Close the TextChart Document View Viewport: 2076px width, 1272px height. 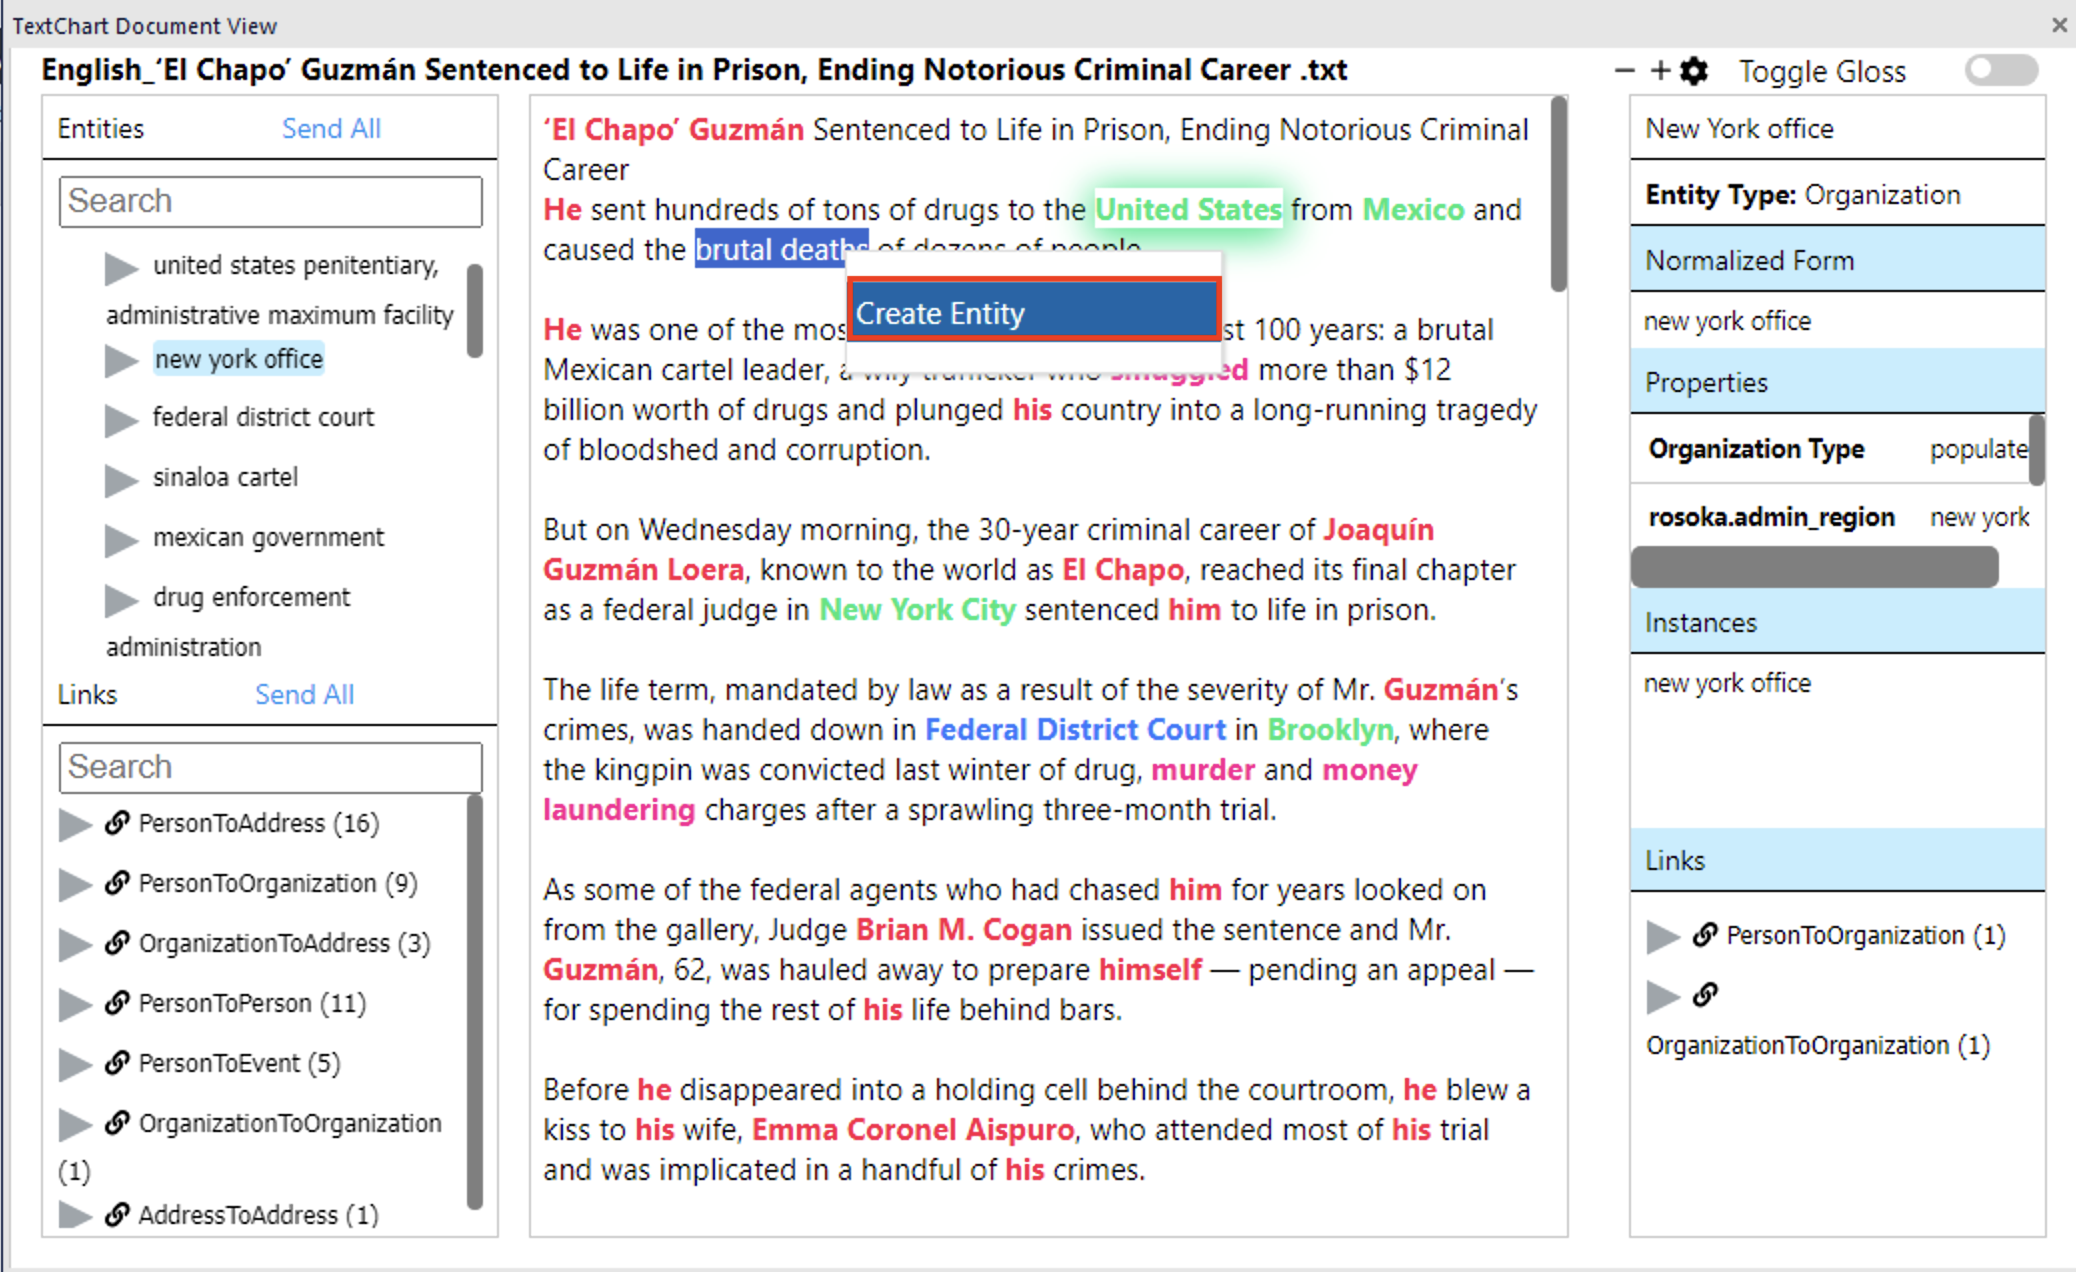click(x=2059, y=25)
